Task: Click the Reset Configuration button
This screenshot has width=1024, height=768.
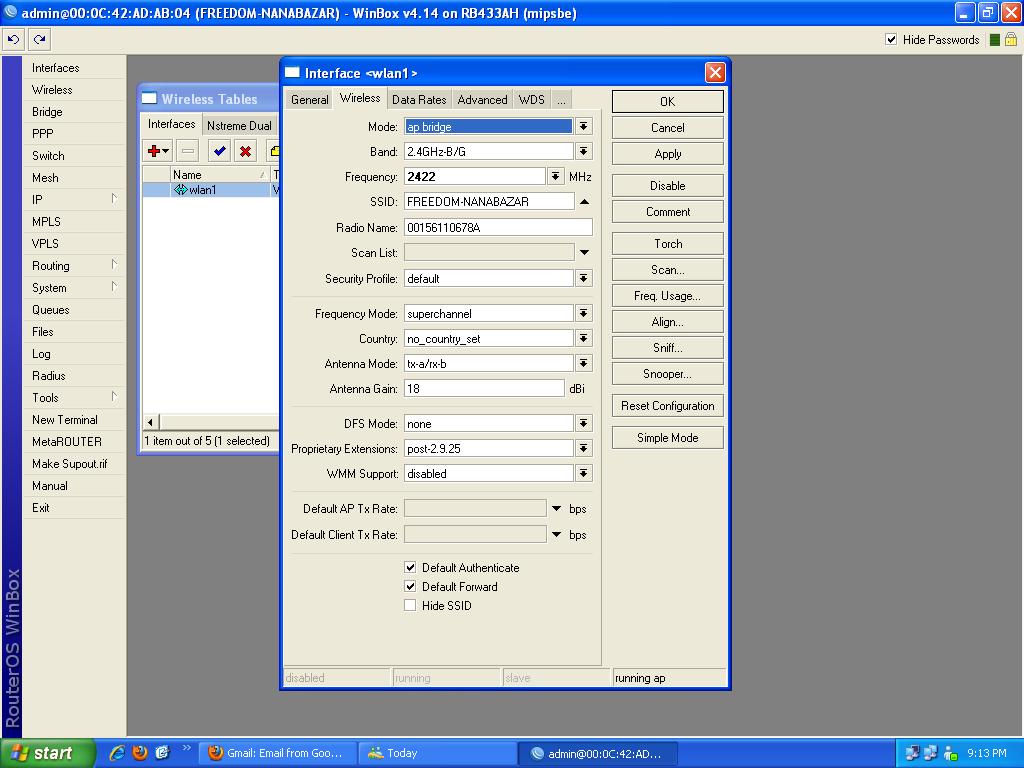Action: coord(667,406)
